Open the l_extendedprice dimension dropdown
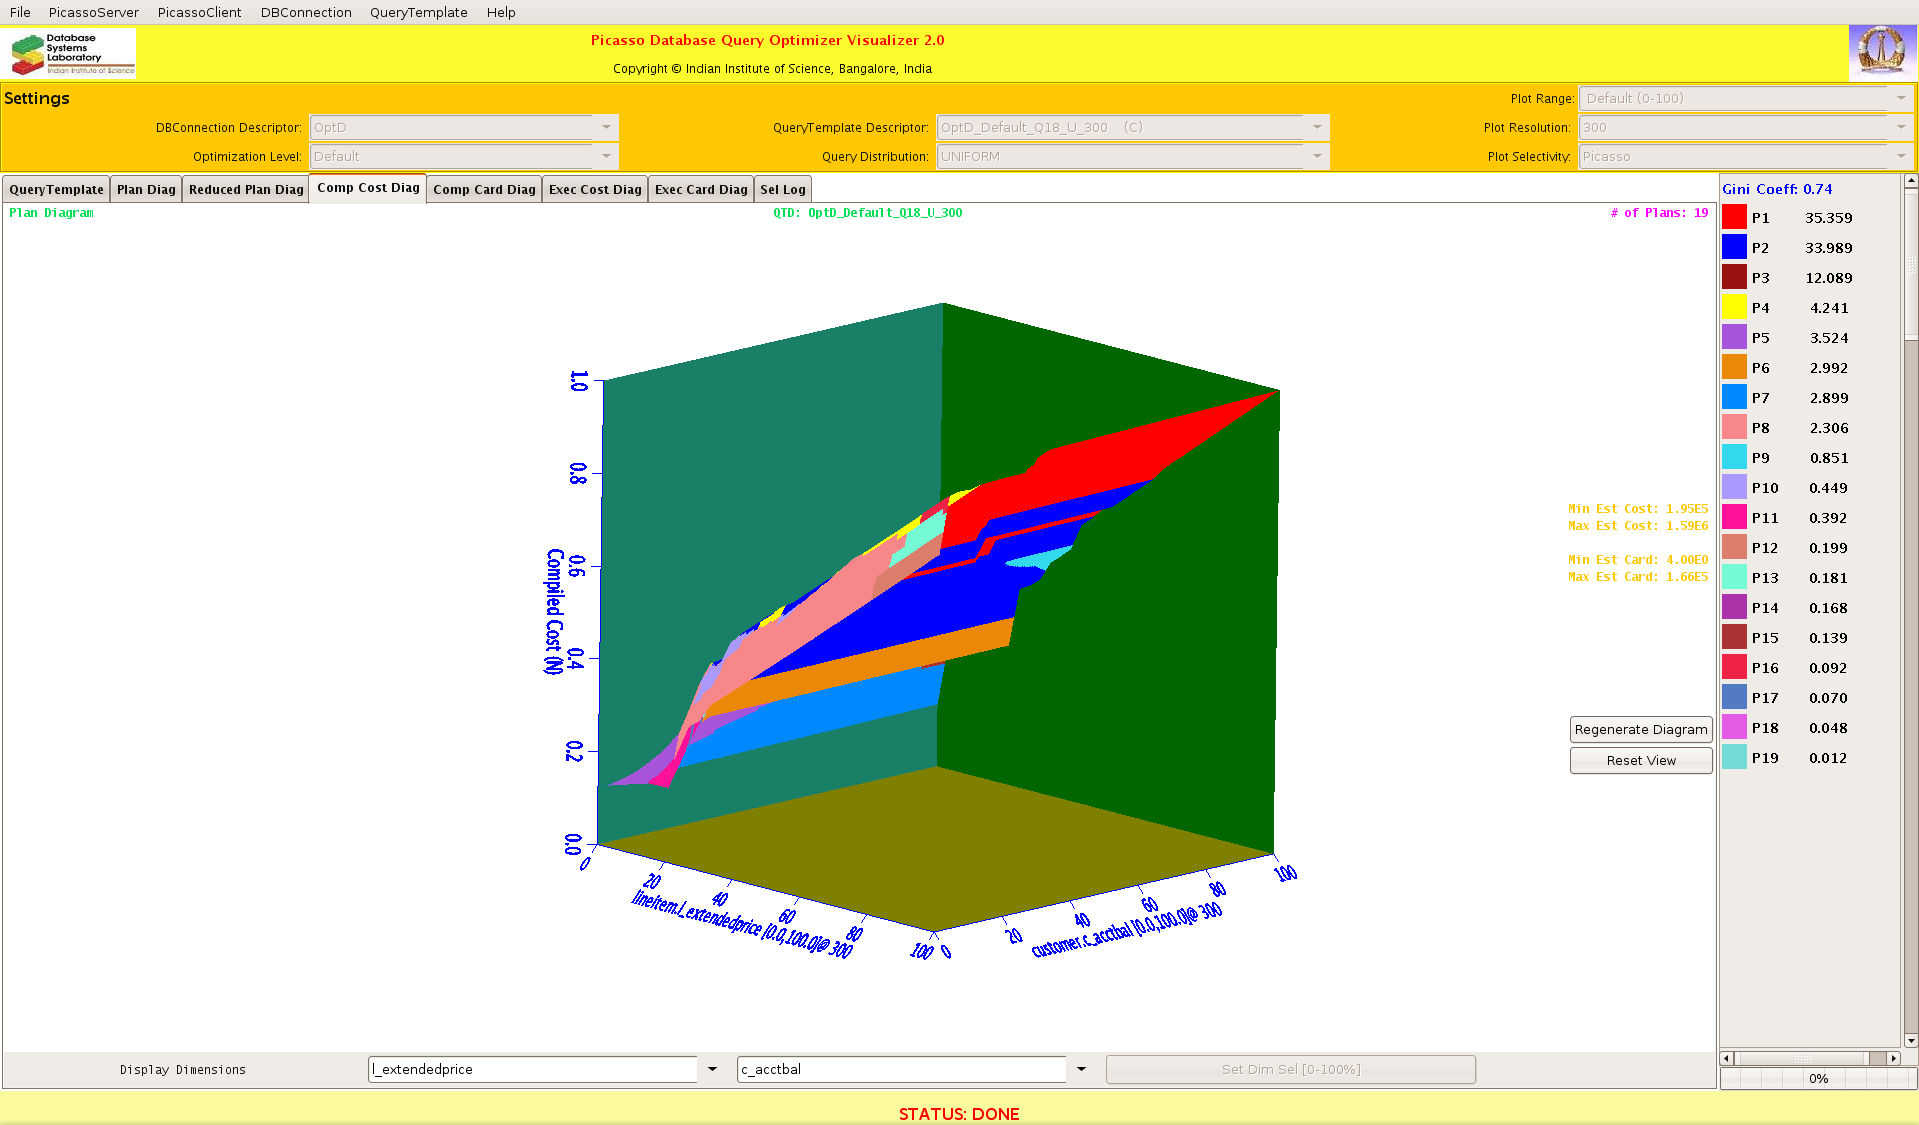This screenshot has width=1919, height=1125. tap(712, 1069)
